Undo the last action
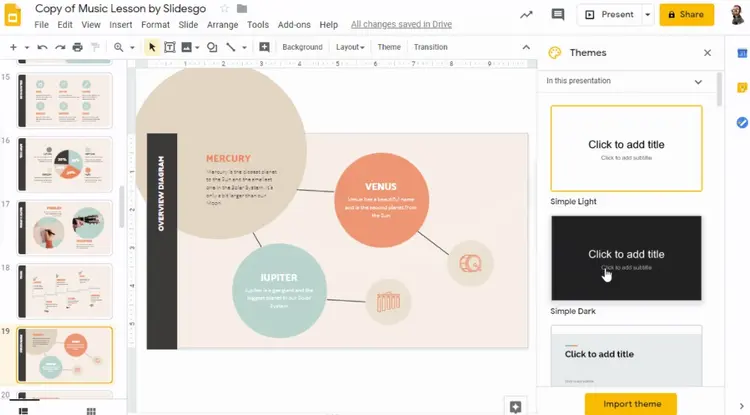 [42, 47]
